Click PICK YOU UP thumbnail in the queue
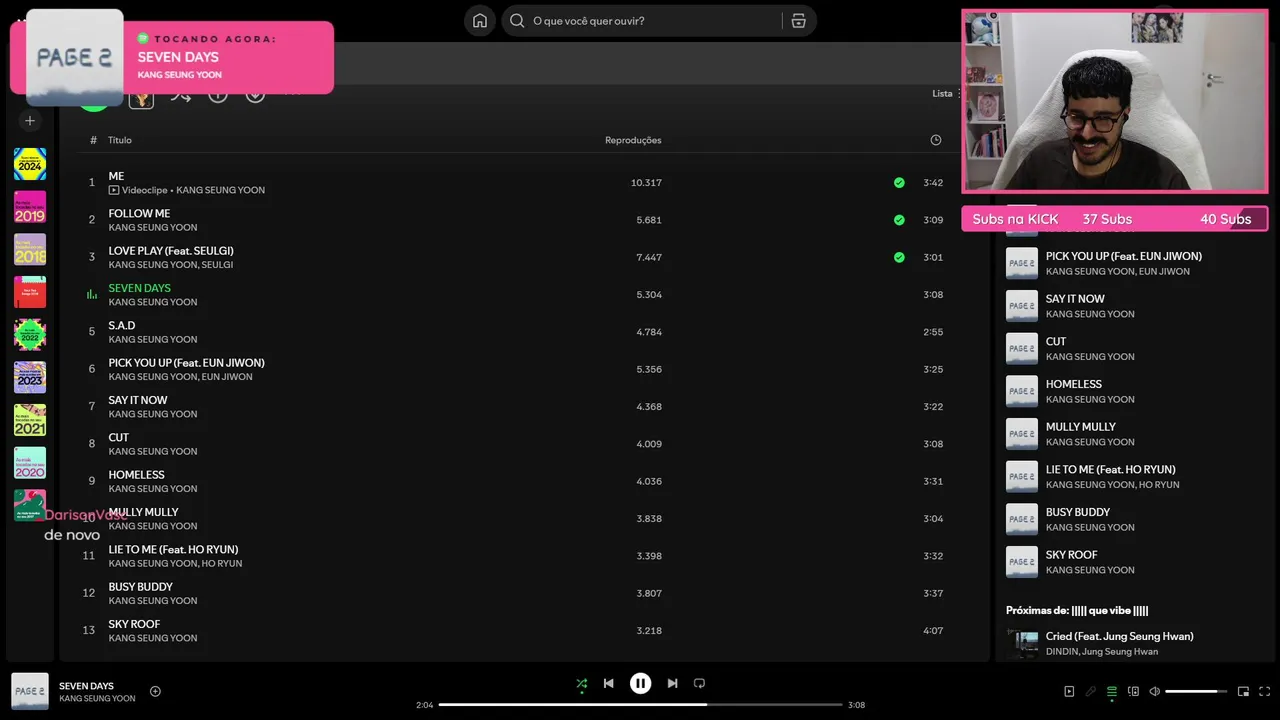The height and width of the screenshot is (720, 1280). (1022, 263)
